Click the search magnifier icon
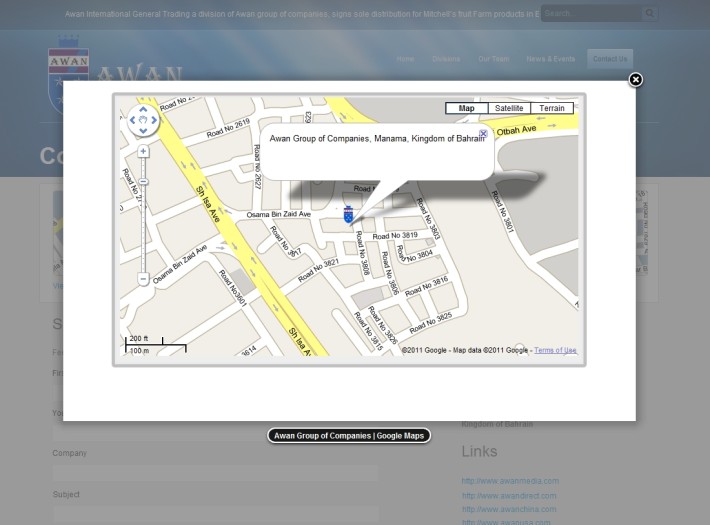This screenshot has width=710, height=525. 650,14
